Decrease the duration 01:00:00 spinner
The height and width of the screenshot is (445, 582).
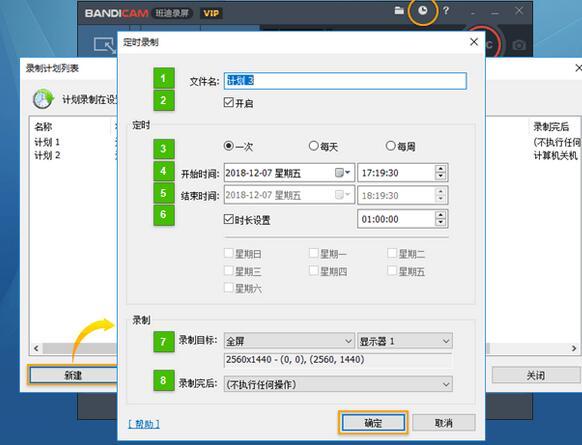[x=440, y=223]
